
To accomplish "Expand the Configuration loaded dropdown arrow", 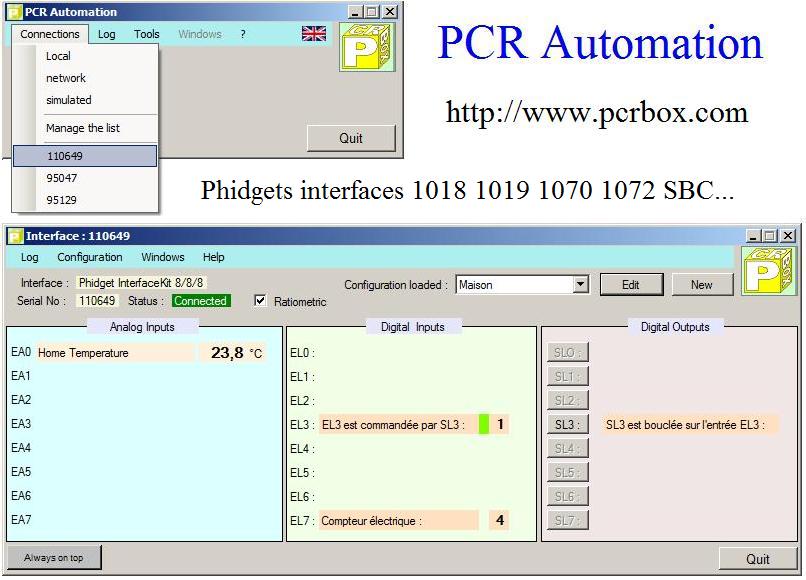I will coord(581,284).
